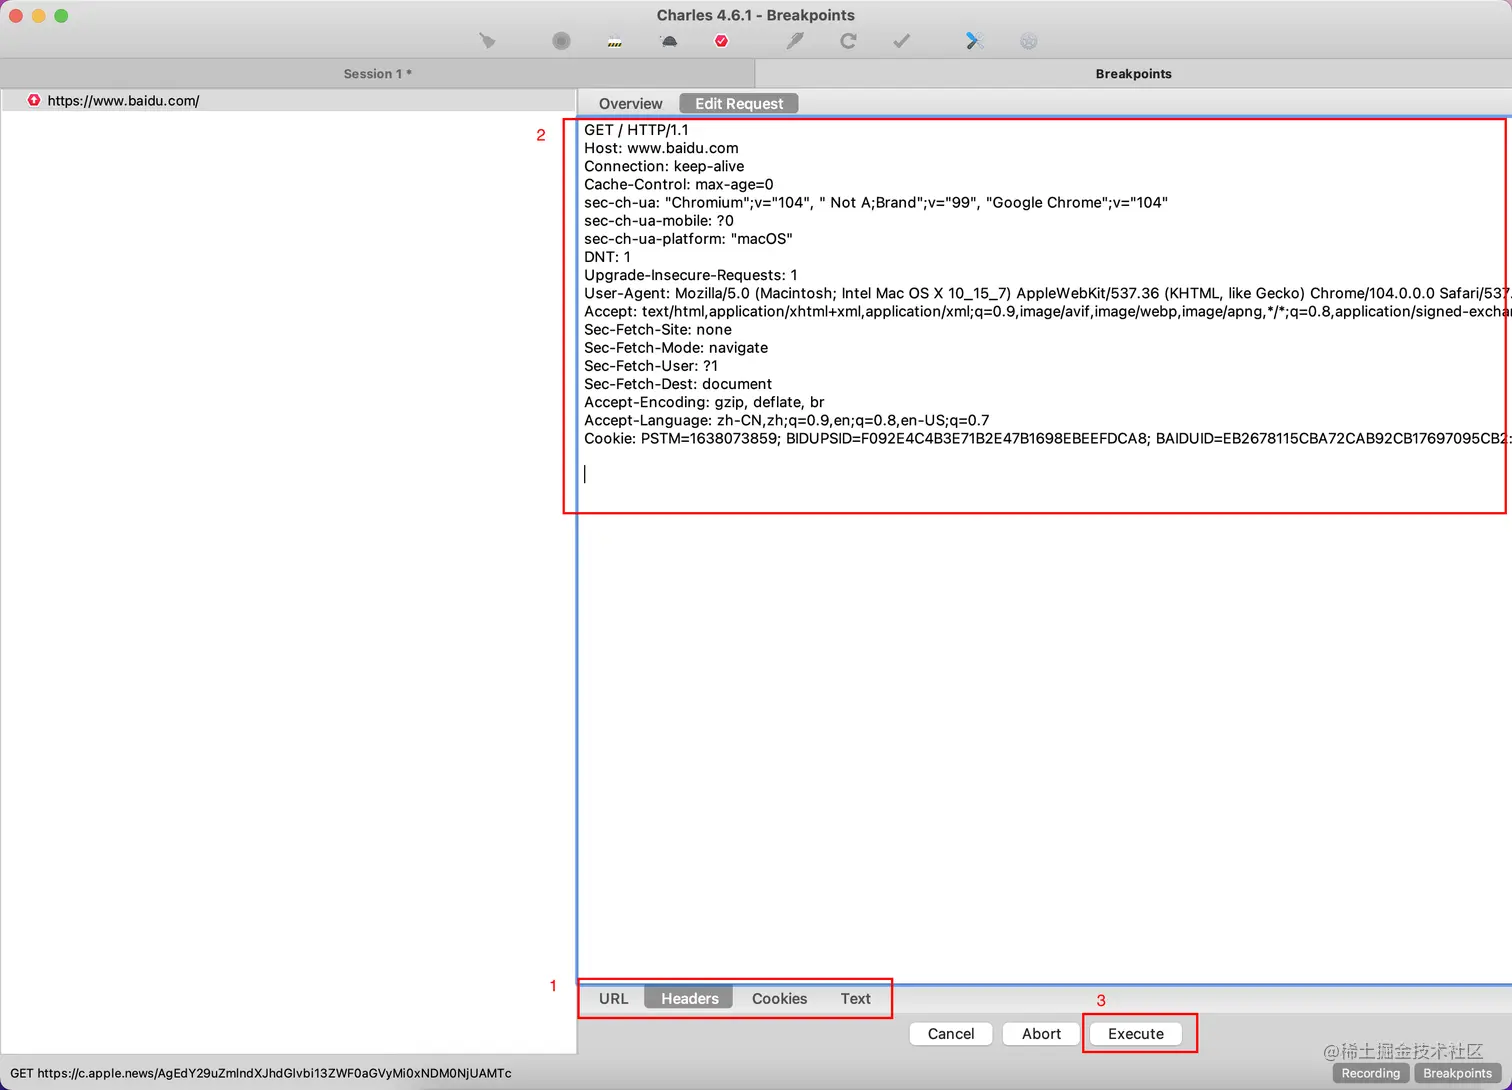Viewport: 1512px width, 1090px height.
Task: Click the validate checkmark icon
Action: (902, 41)
